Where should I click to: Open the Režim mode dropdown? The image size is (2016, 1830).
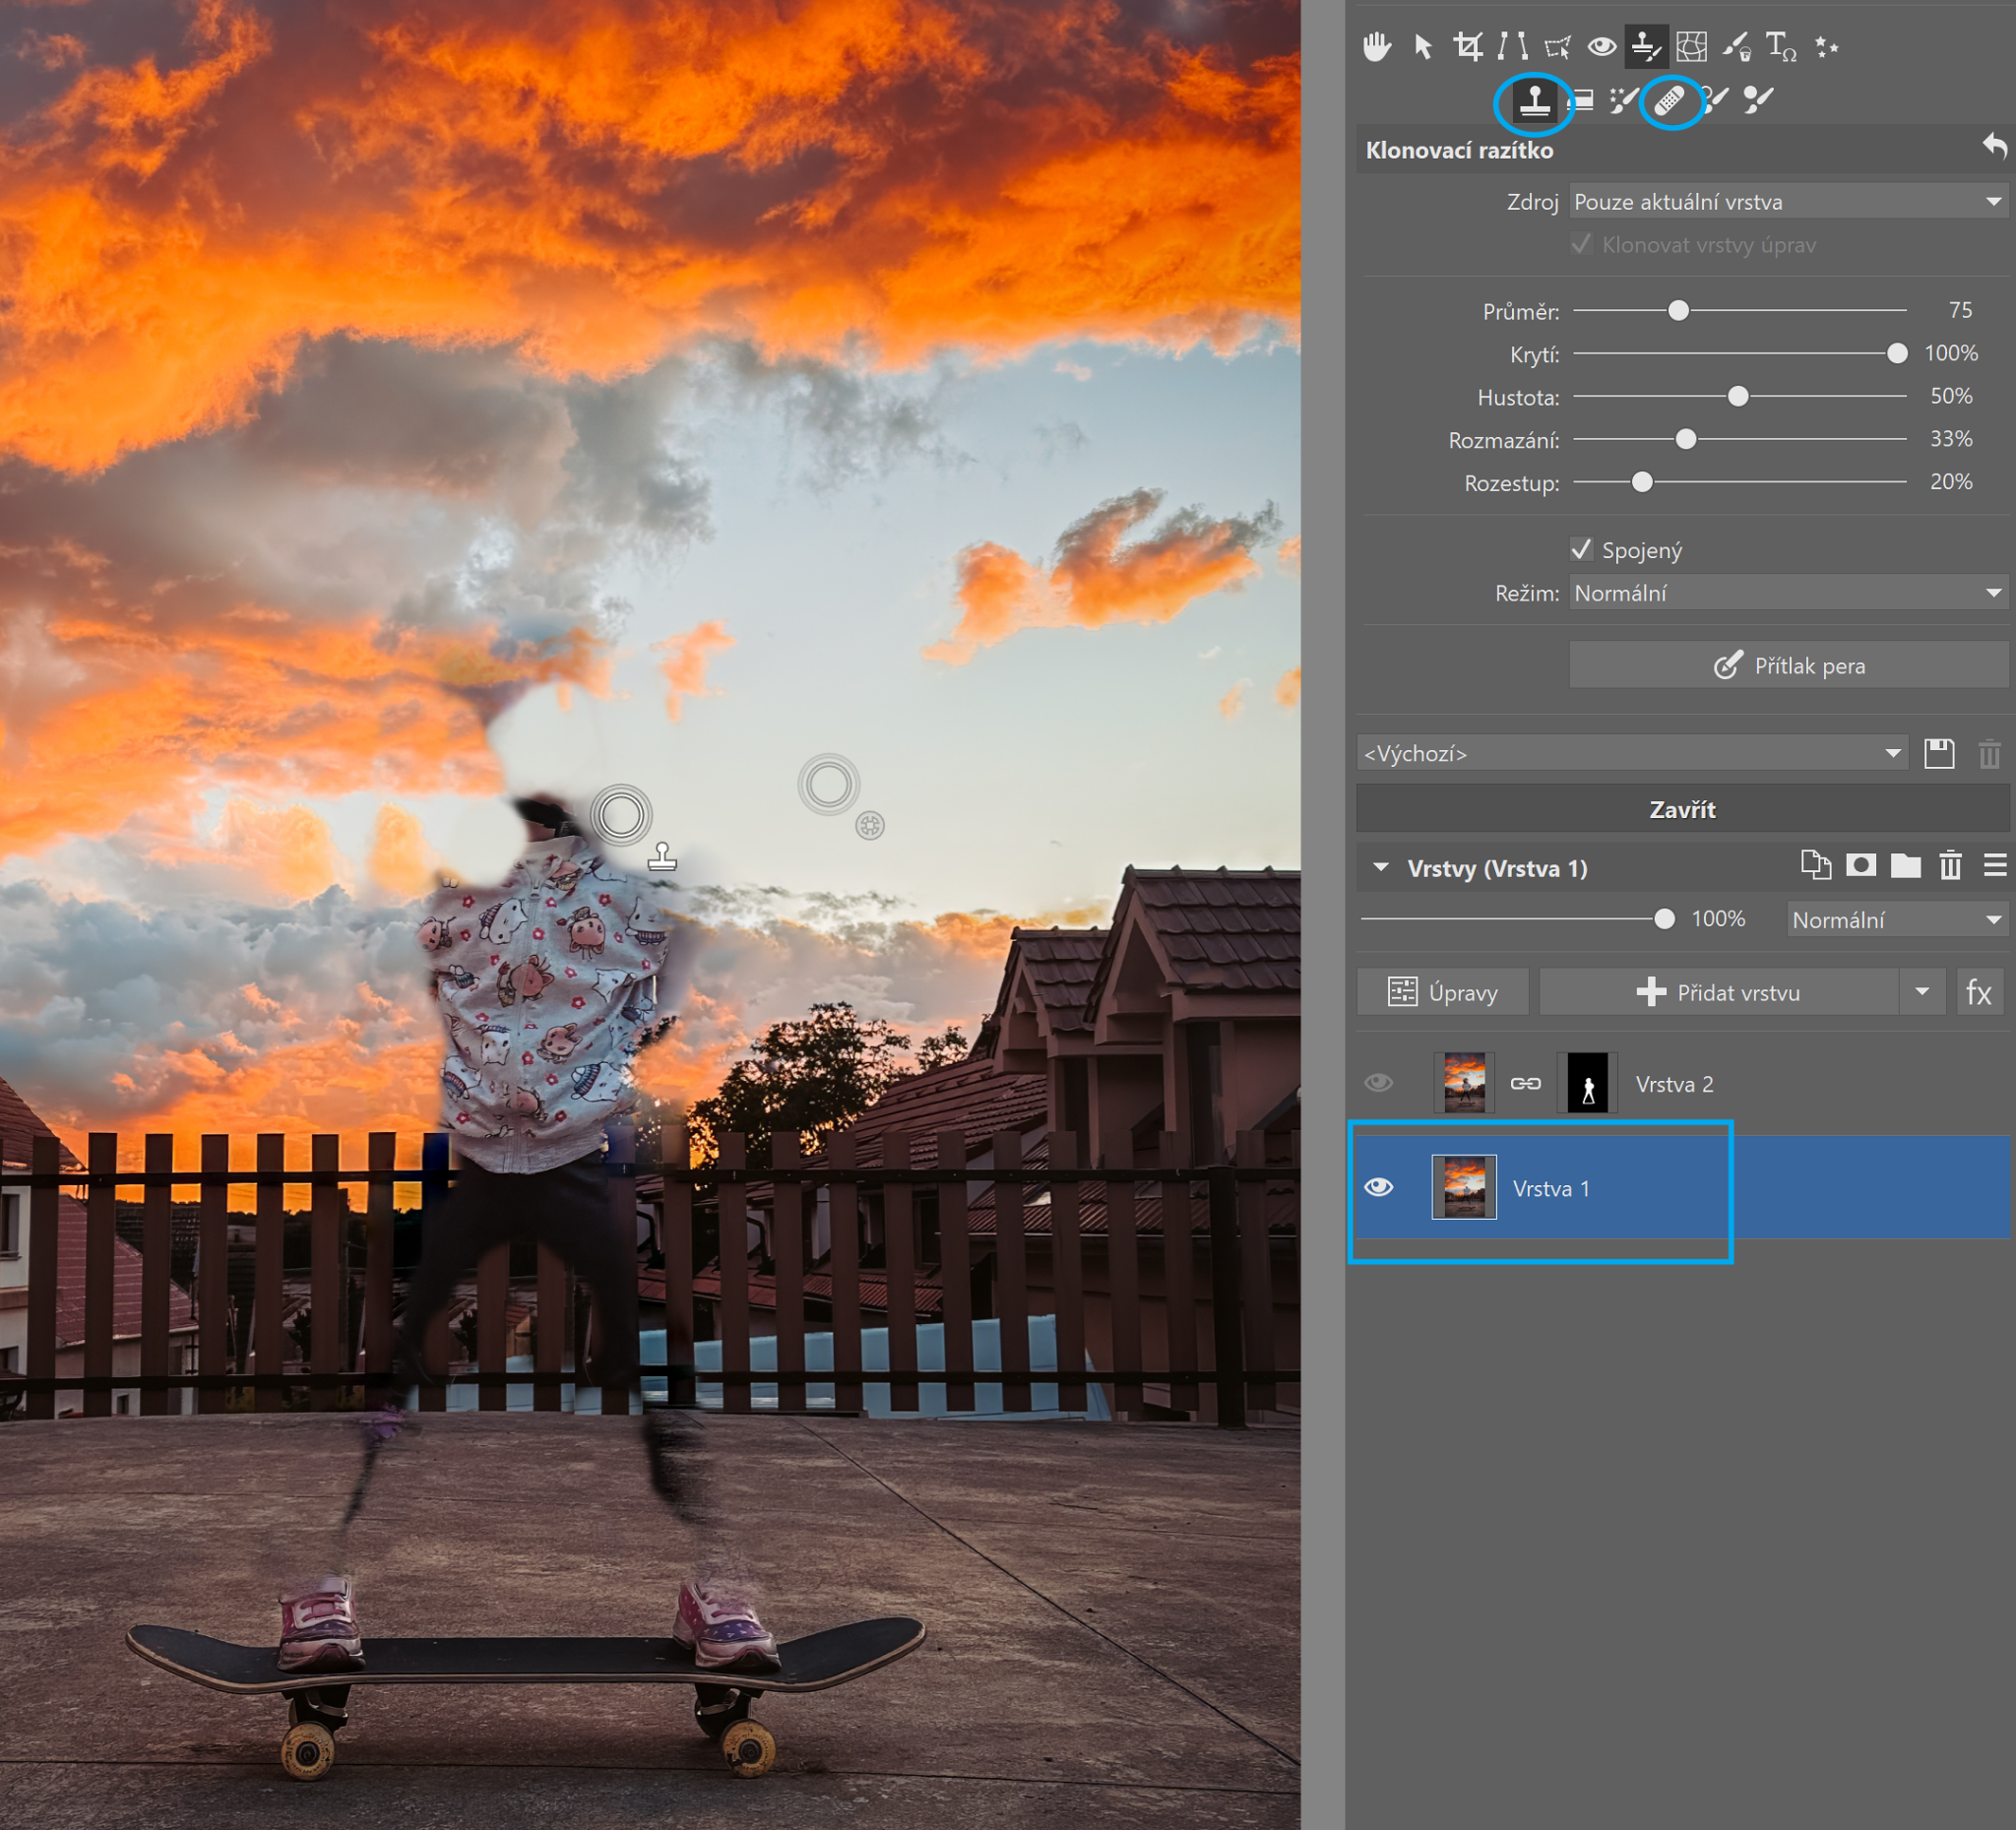[x=1787, y=593]
